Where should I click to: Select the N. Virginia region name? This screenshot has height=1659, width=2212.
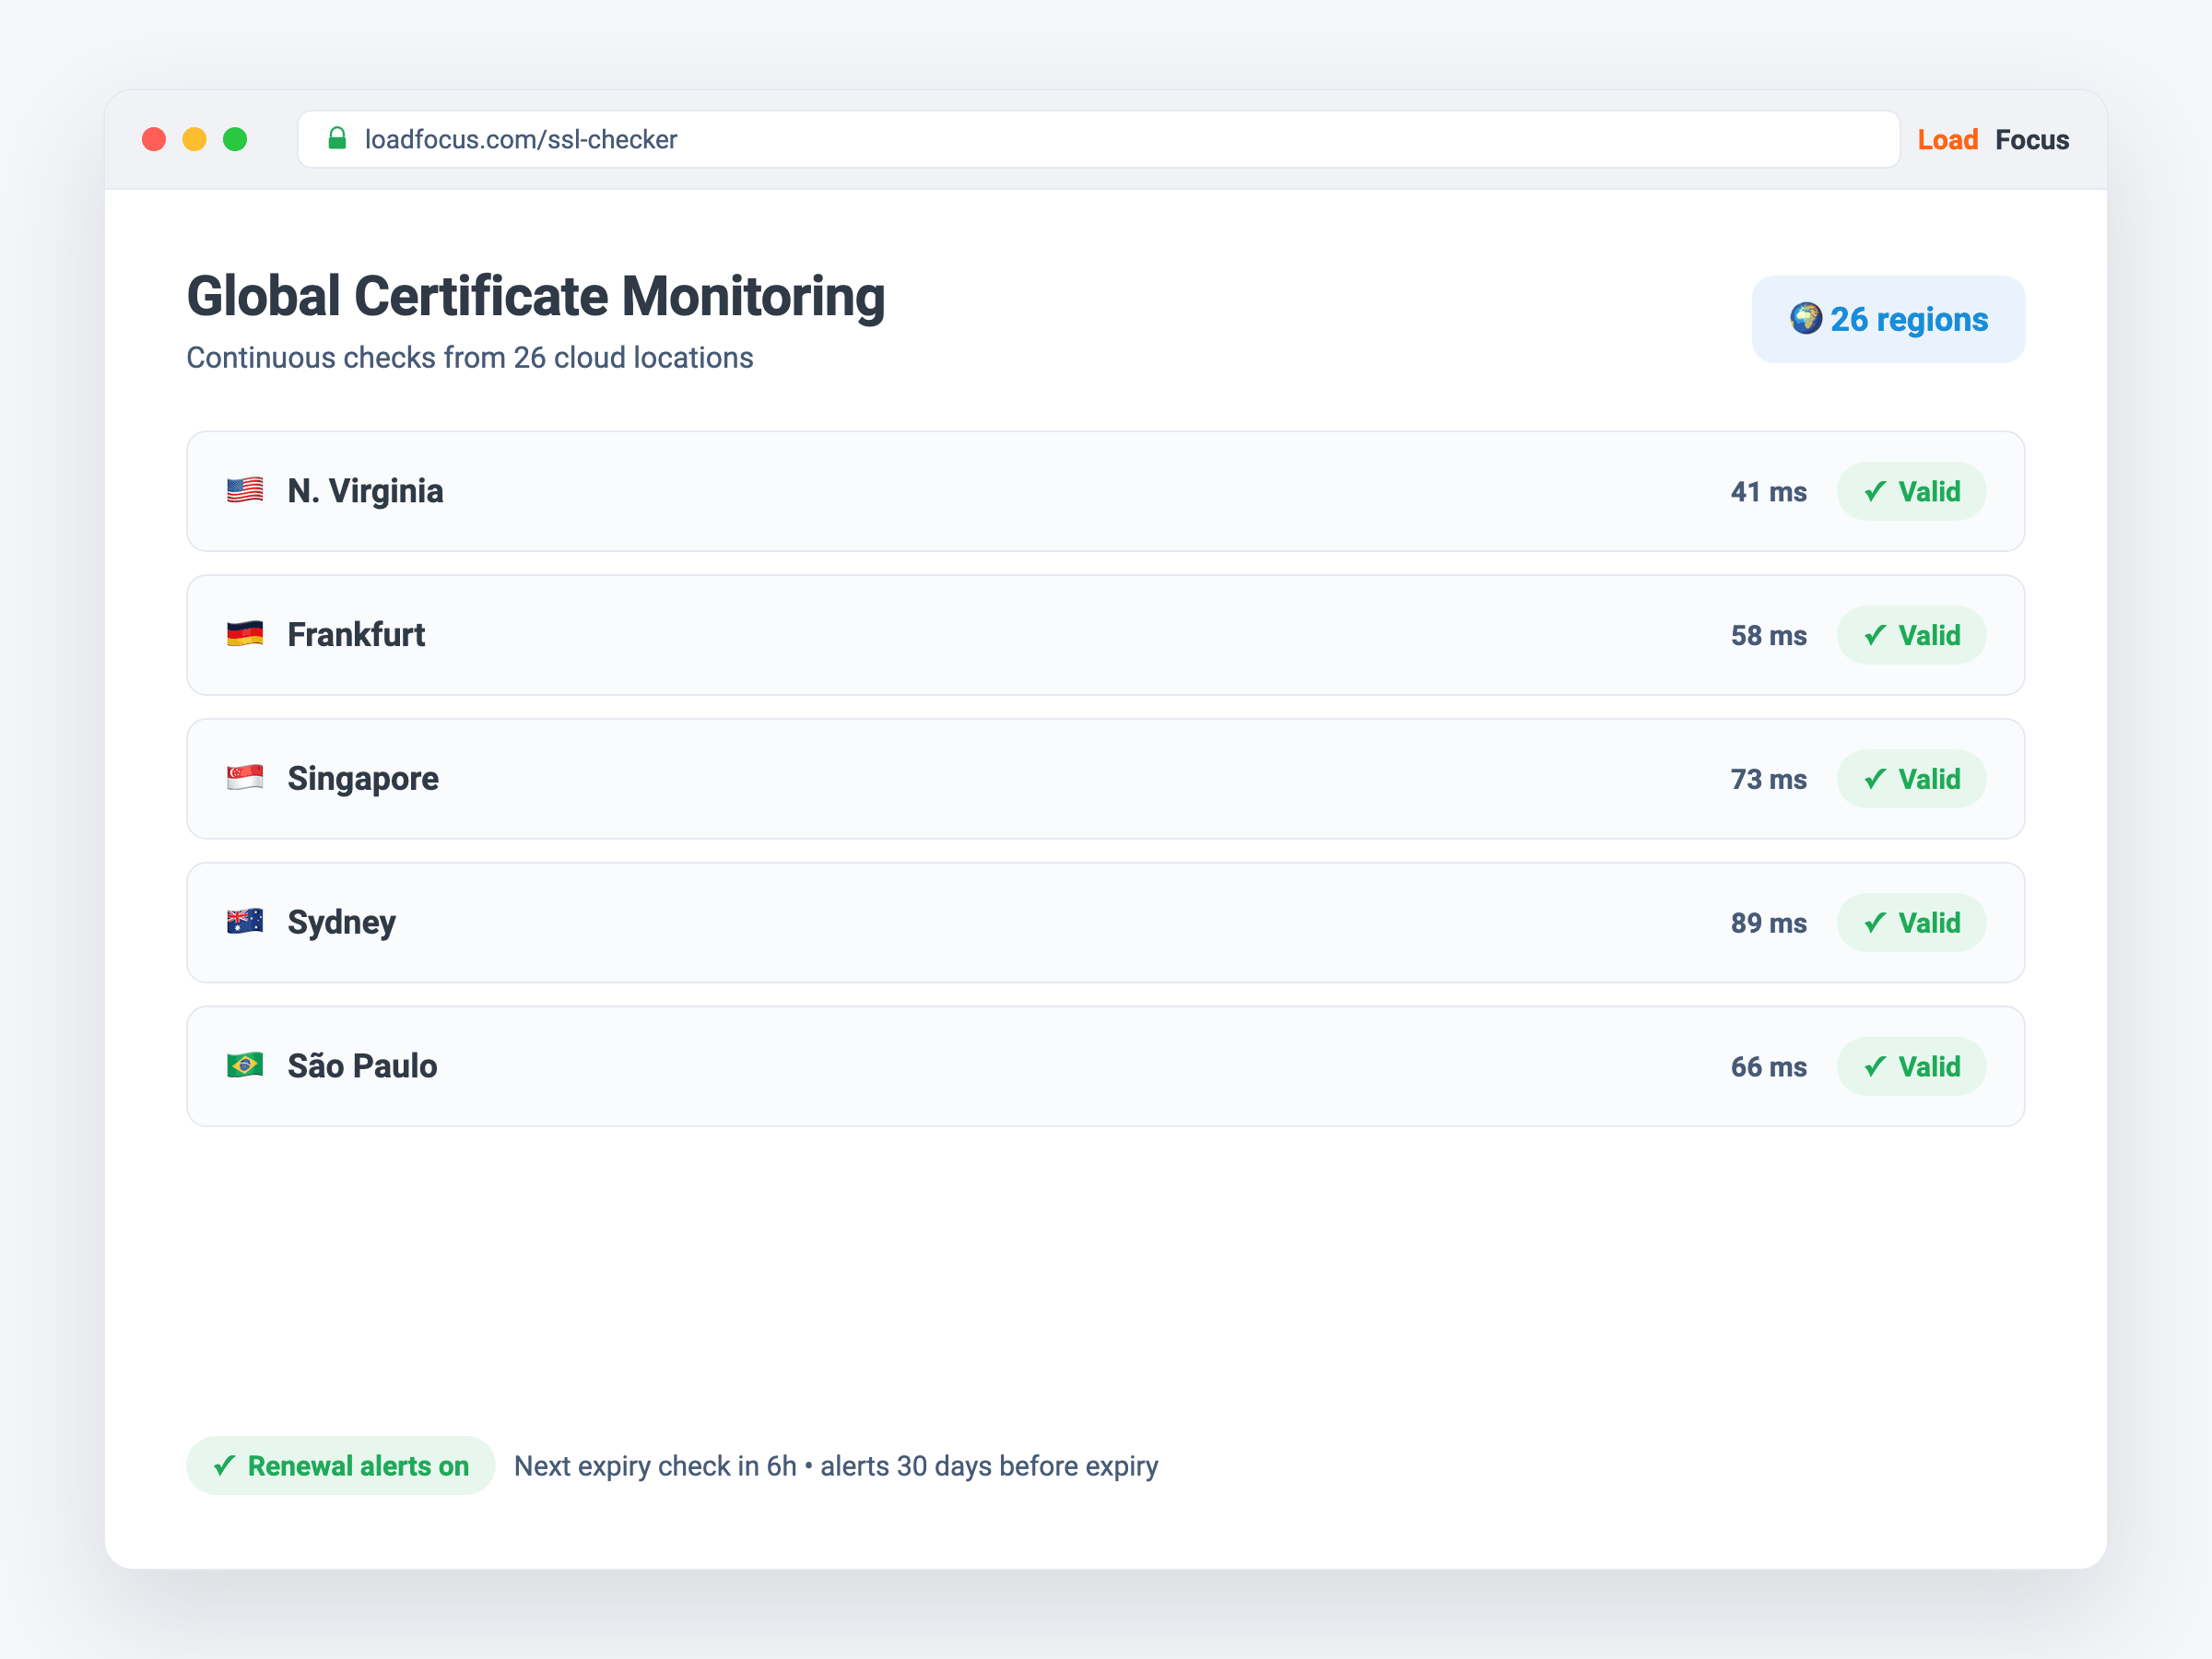point(365,491)
